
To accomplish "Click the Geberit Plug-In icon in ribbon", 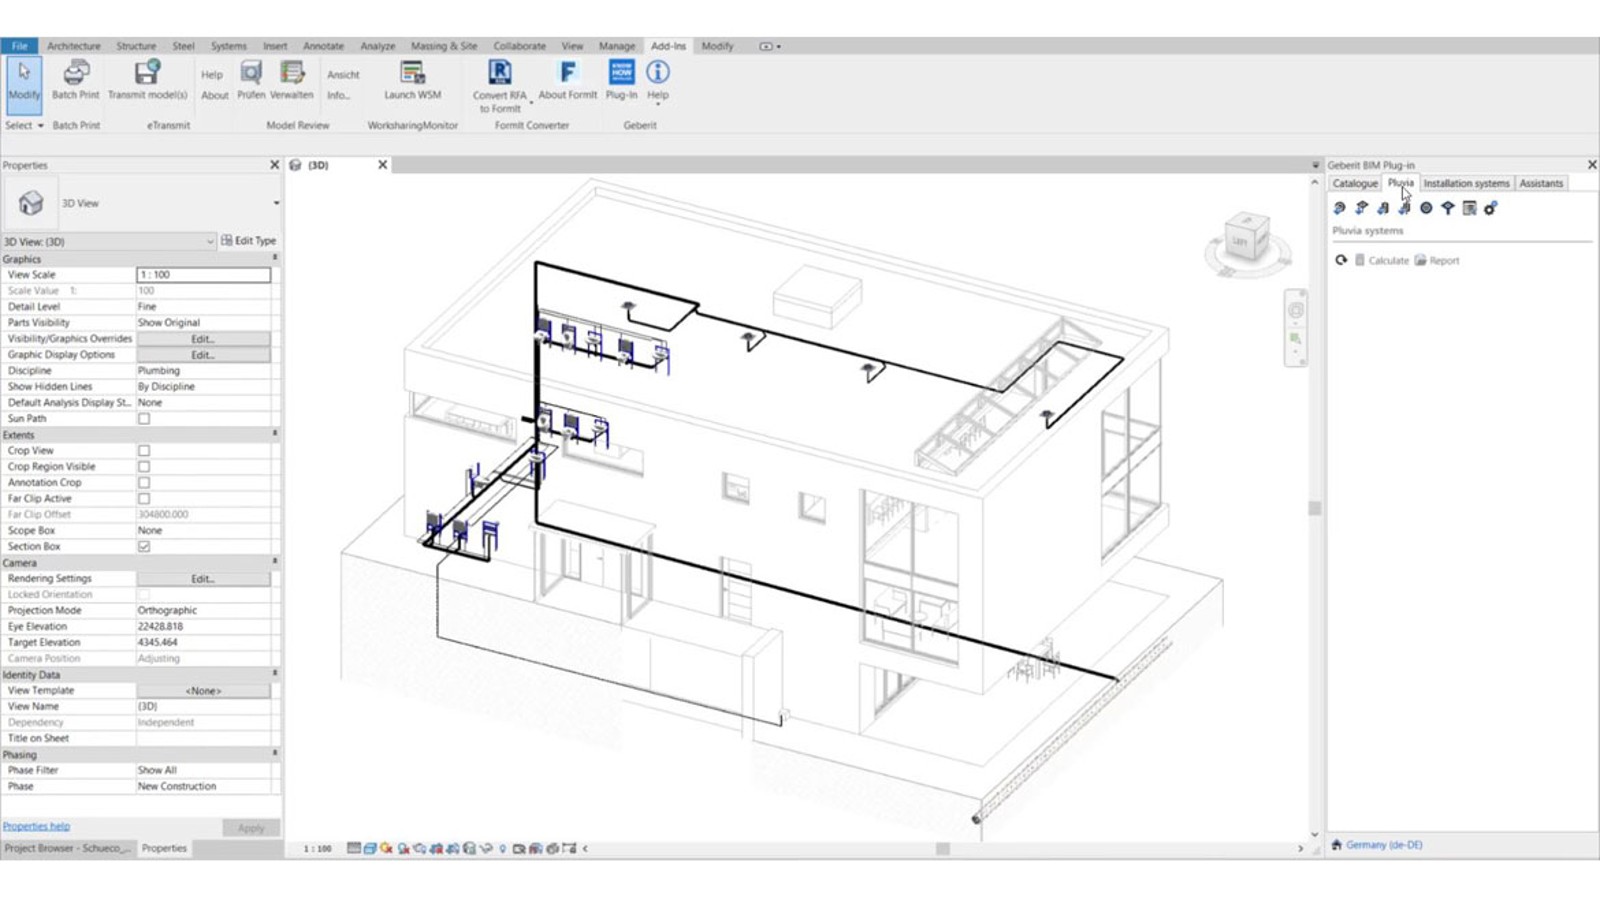I will click(x=621, y=80).
